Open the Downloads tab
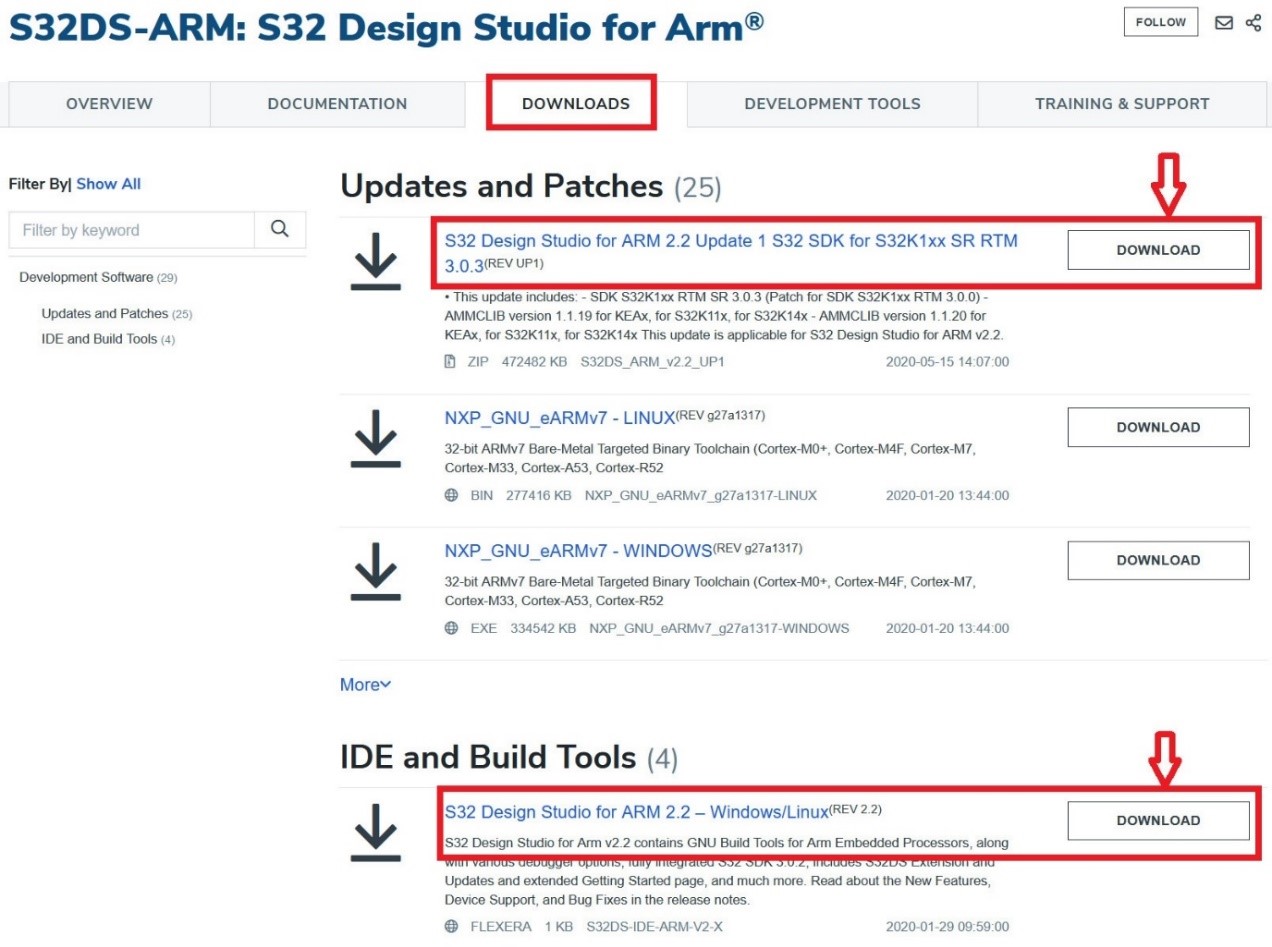The width and height of the screenshot is (1272, 947). [x=575, y=103]
